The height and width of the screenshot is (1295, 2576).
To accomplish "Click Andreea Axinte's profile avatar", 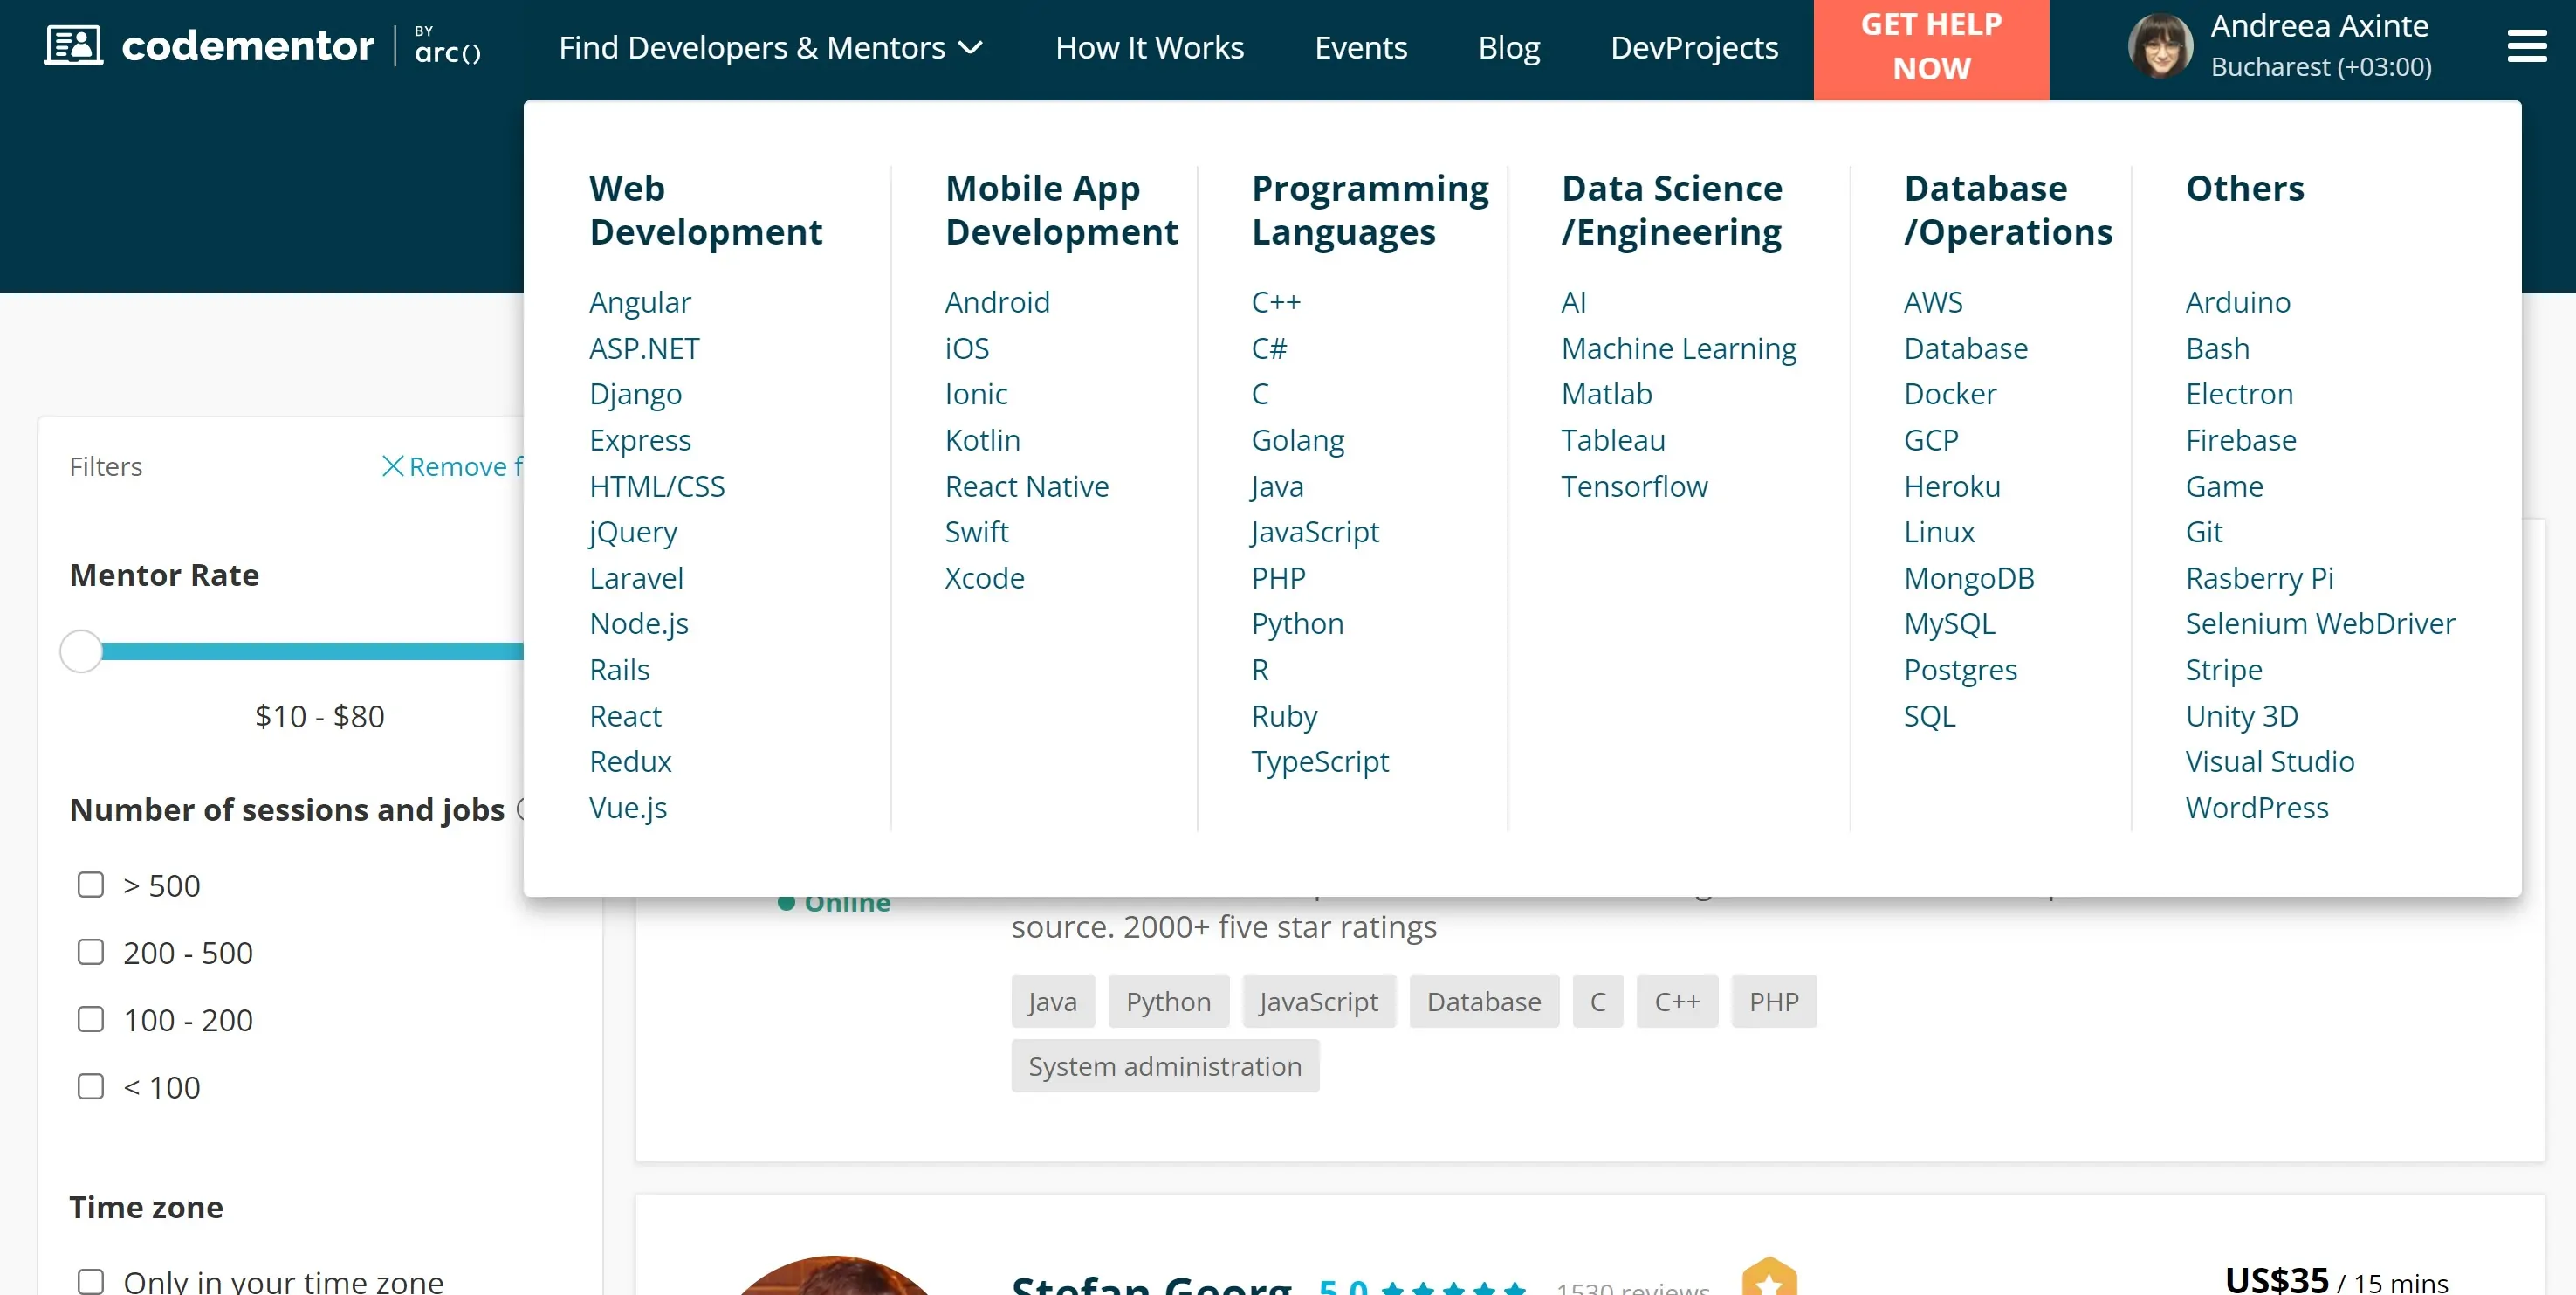I will (x=2160, y=46).
